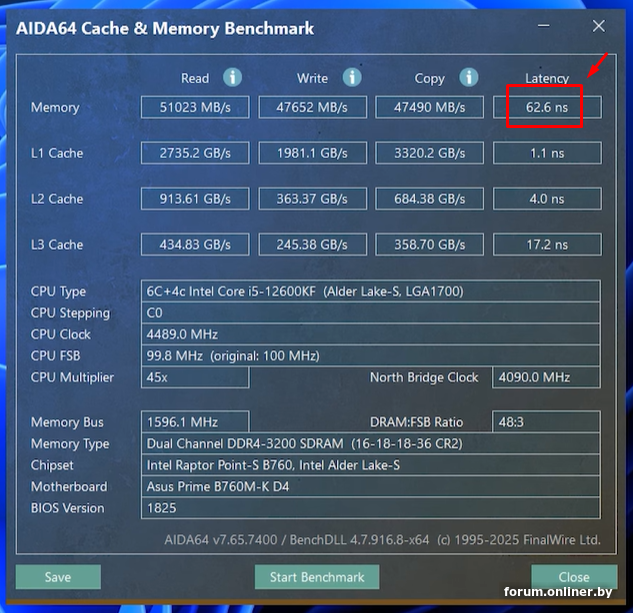Viewport: 633px width, 613px height.
Task: Select L2 Cache latency 4.0 ns
Action: (x=547, y=199)
